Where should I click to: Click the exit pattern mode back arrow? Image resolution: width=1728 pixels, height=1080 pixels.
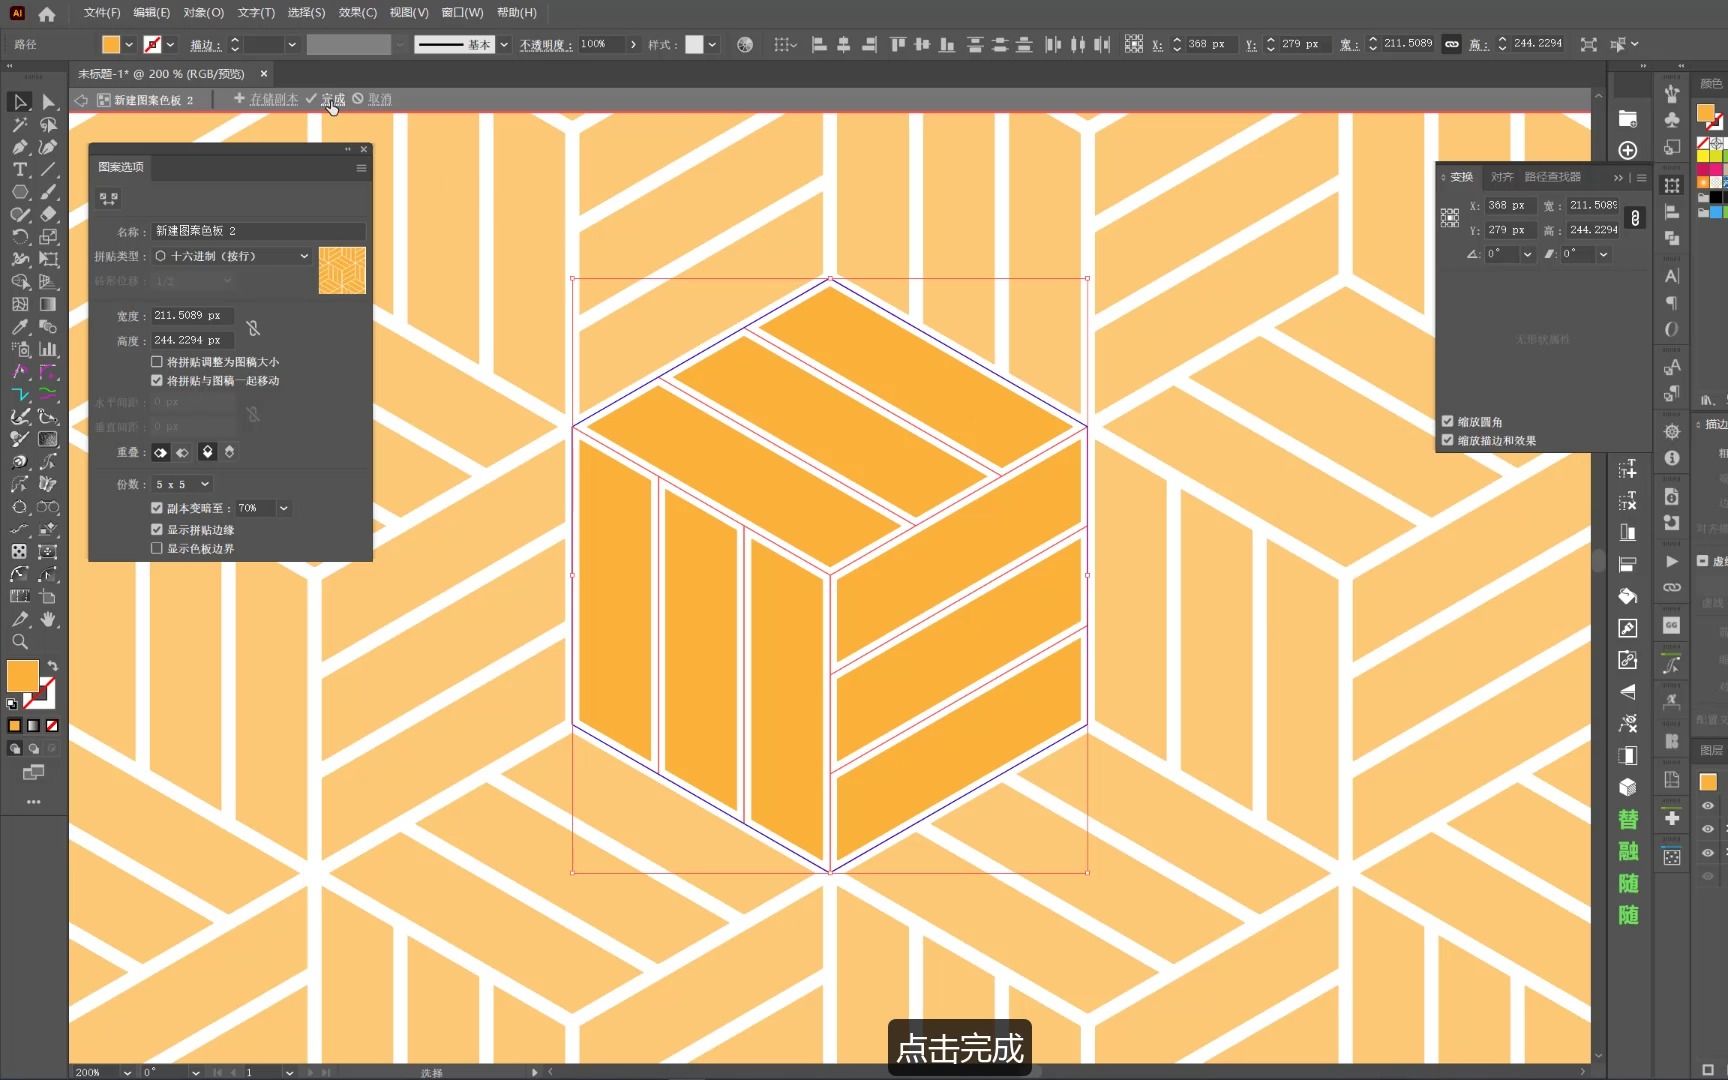click(x=81, y=100)
